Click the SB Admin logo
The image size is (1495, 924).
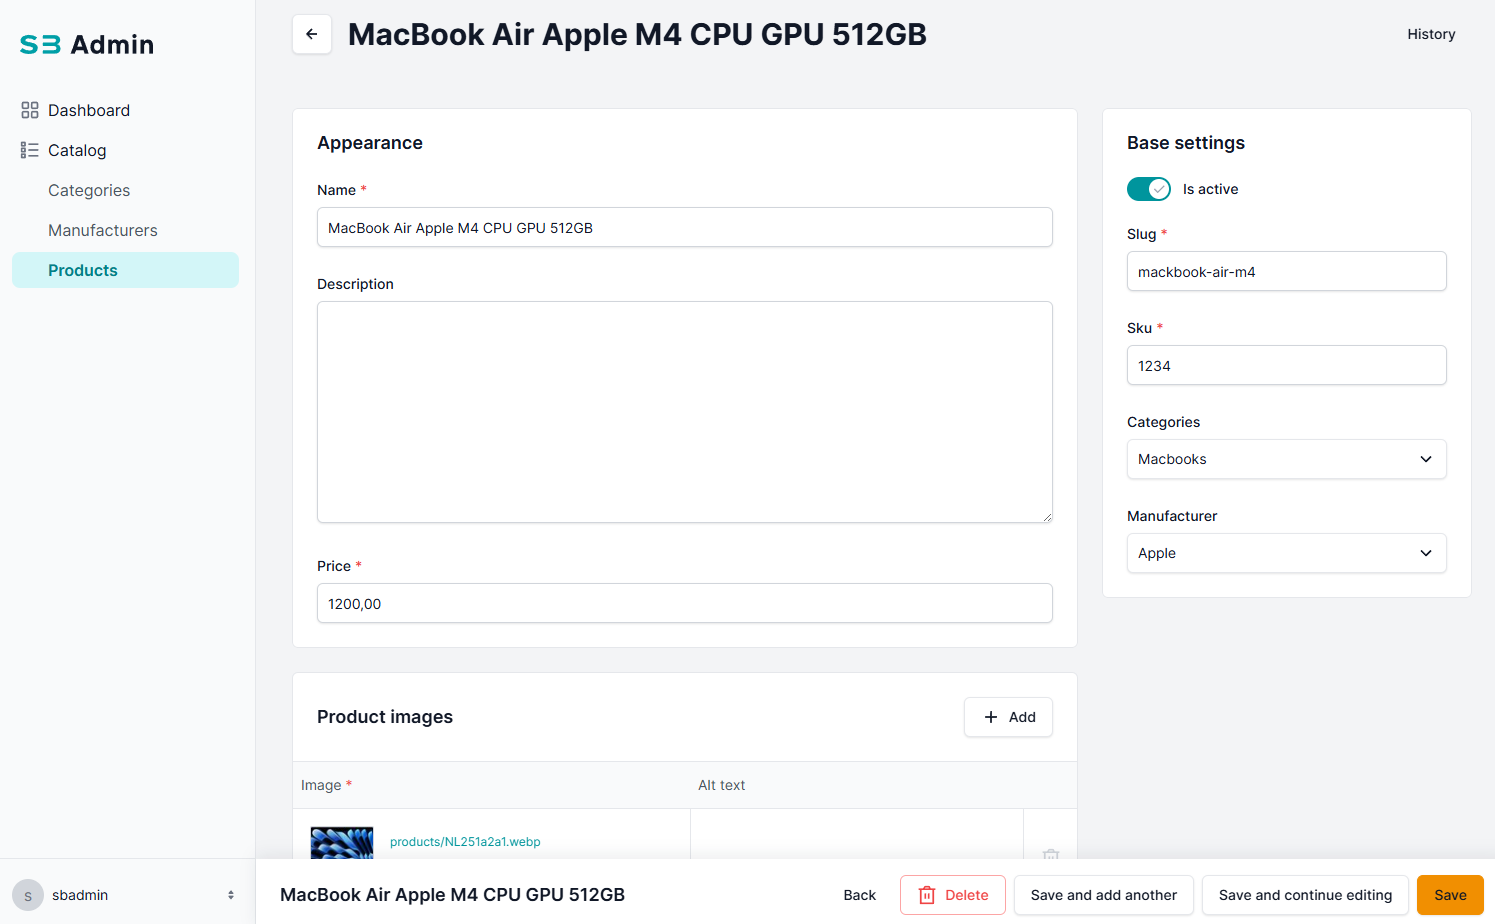click(87, 44)
